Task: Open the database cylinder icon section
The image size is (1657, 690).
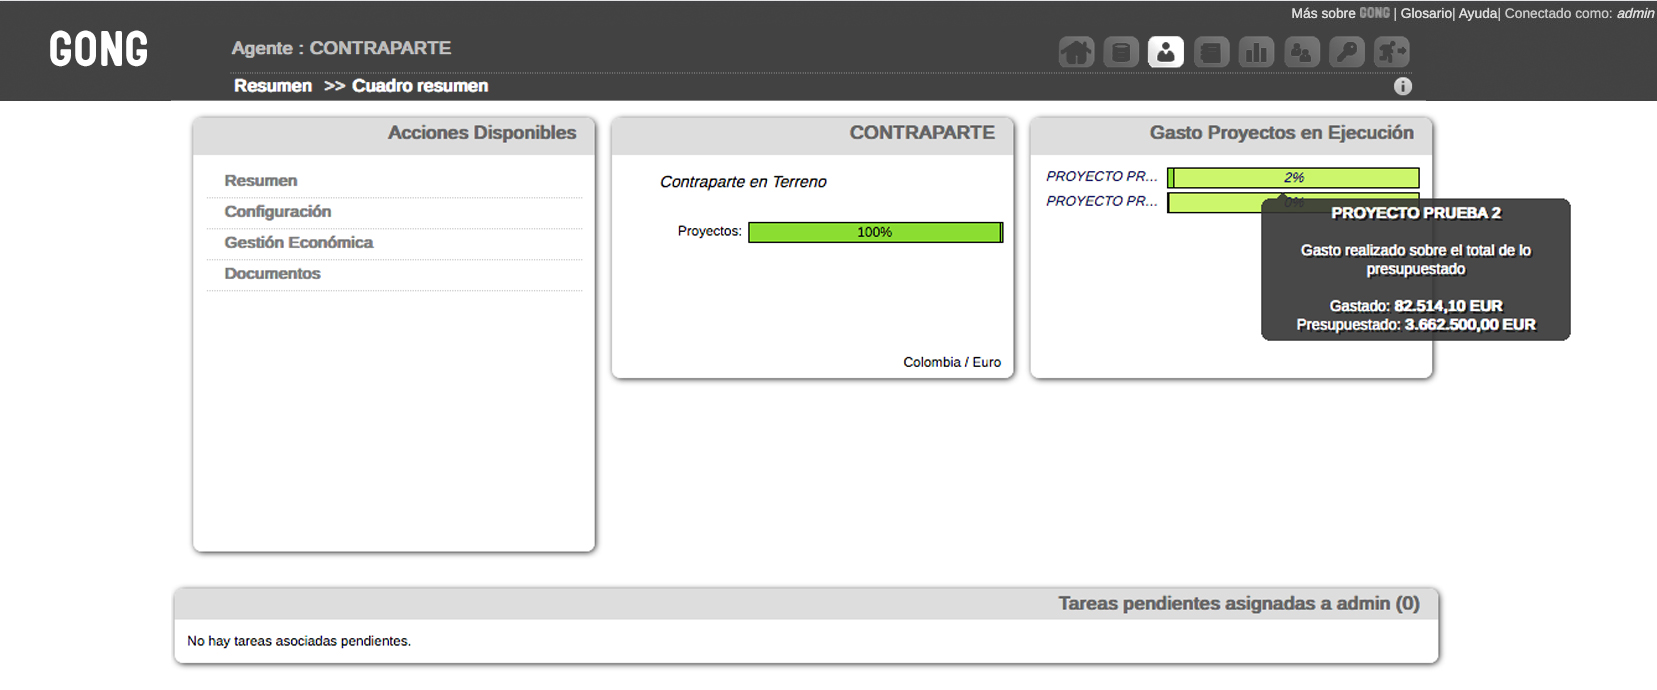Action: tap(1121, 52)
